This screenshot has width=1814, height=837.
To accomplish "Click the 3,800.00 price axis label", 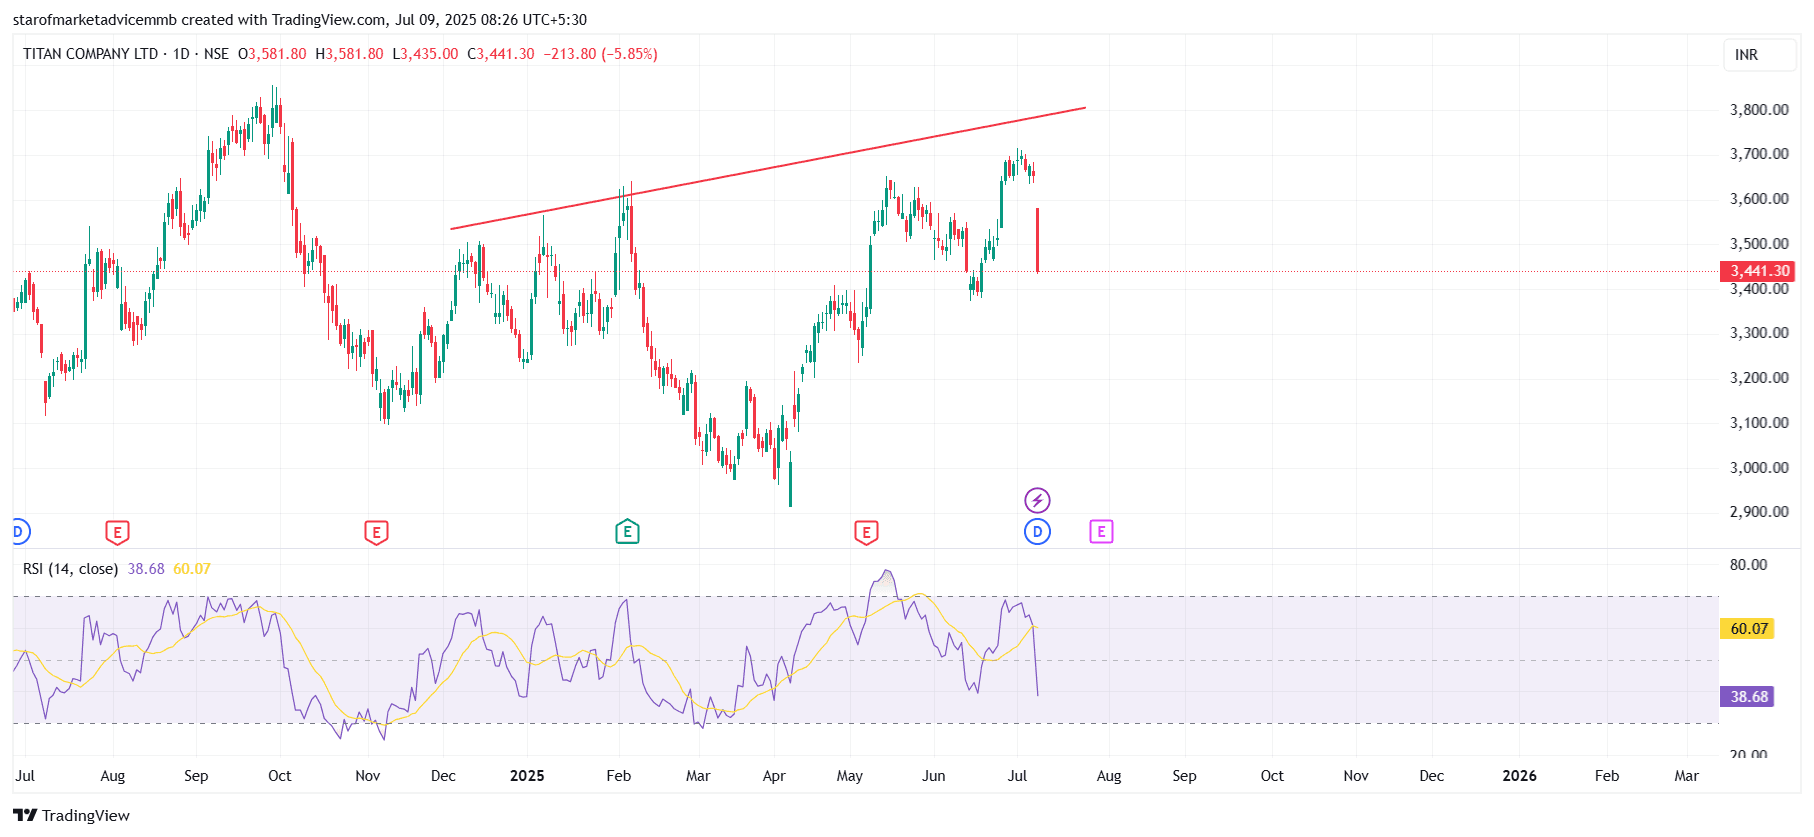I will 1759,110.
